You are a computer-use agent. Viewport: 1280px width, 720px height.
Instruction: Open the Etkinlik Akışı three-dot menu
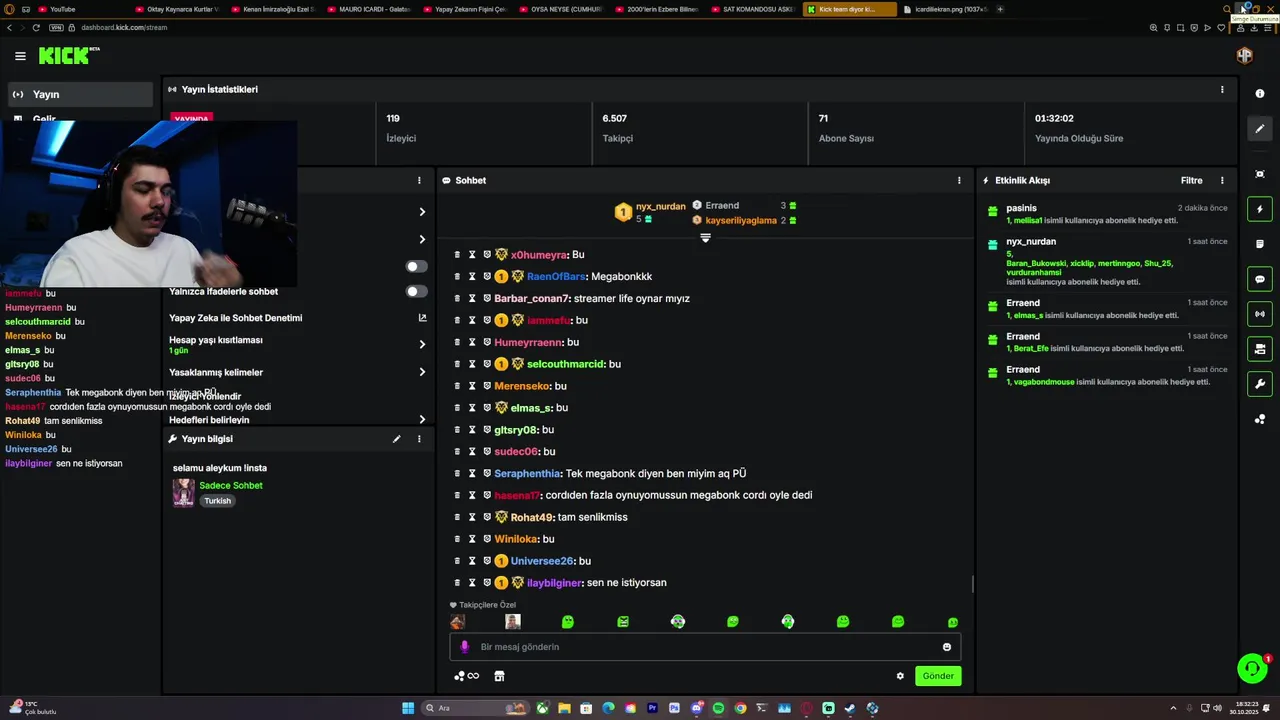tap(1222, 181)
